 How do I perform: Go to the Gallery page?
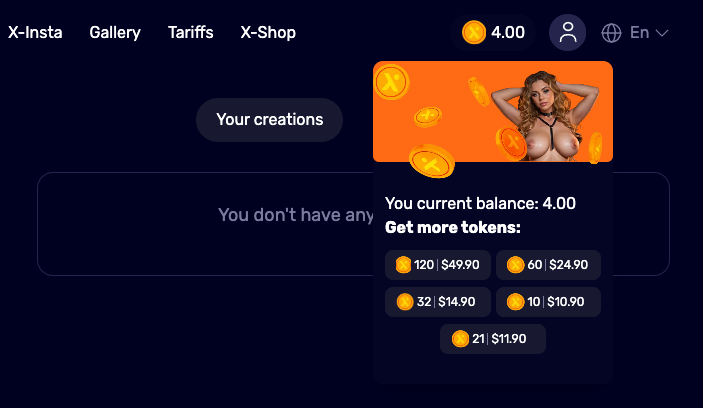[115, 32]
